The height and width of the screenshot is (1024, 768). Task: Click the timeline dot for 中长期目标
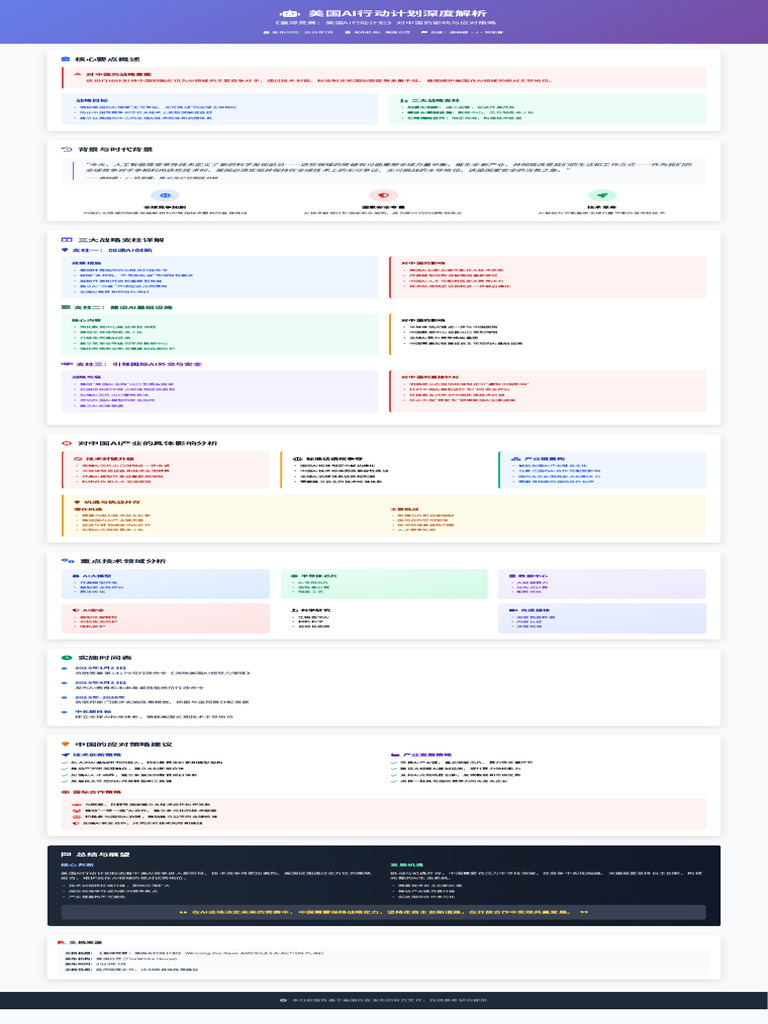[64, 712]
